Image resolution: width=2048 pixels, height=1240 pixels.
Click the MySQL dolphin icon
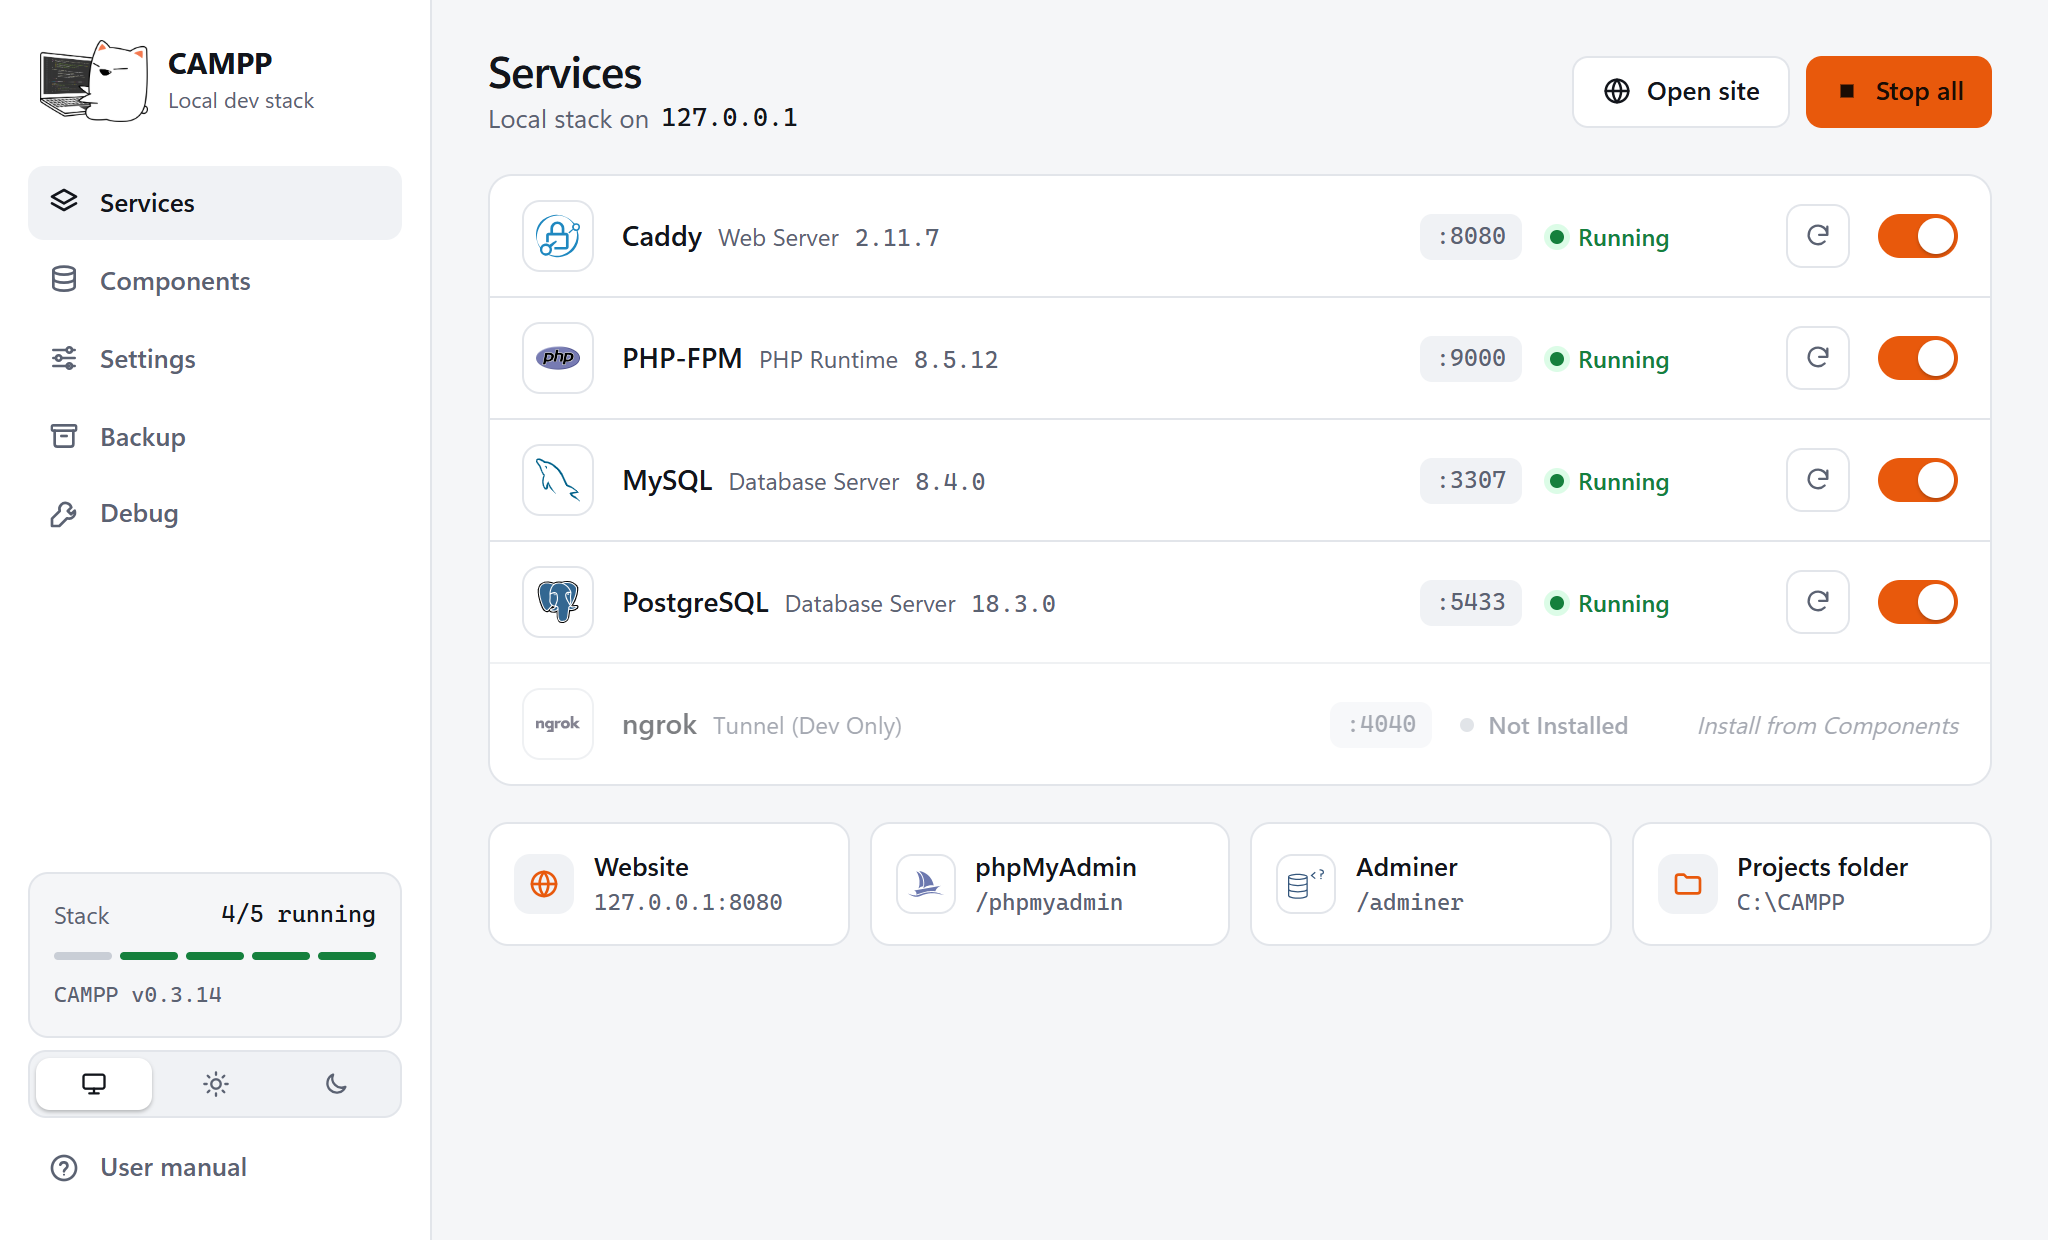pyautogui.click(x=558, y=480)
